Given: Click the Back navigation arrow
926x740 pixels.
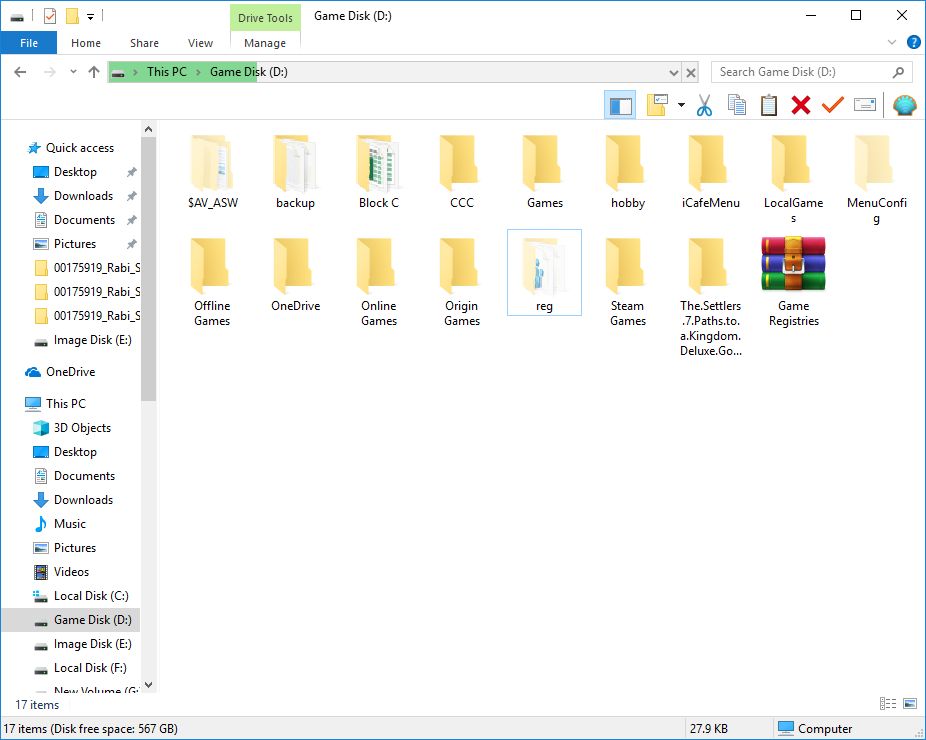Looking at the screenshot, I should [x=20, y=71].
